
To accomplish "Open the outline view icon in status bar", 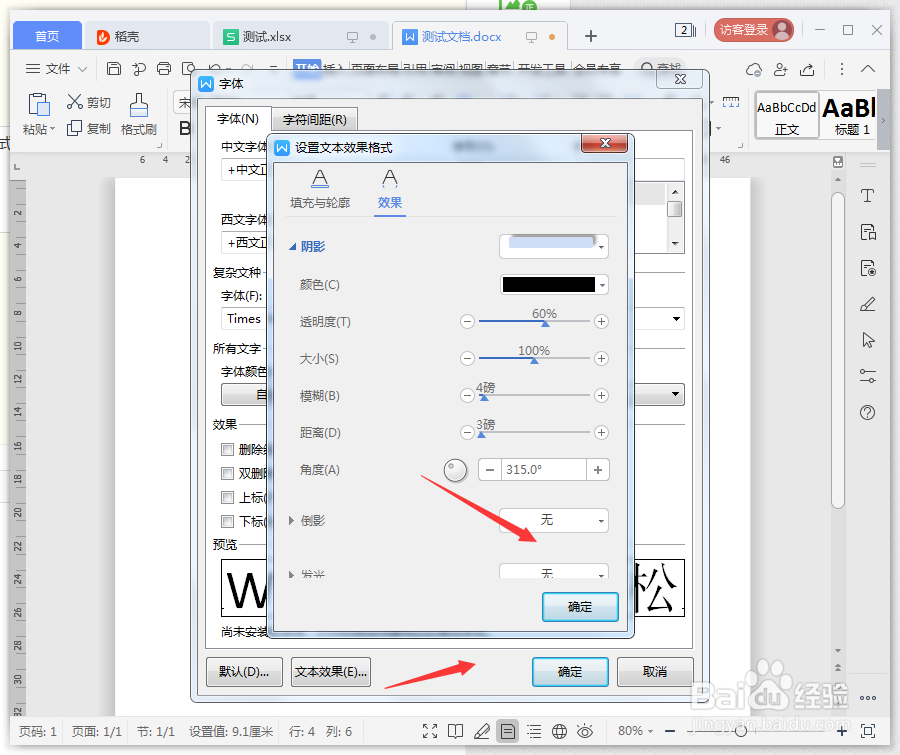I will (535, 731).
